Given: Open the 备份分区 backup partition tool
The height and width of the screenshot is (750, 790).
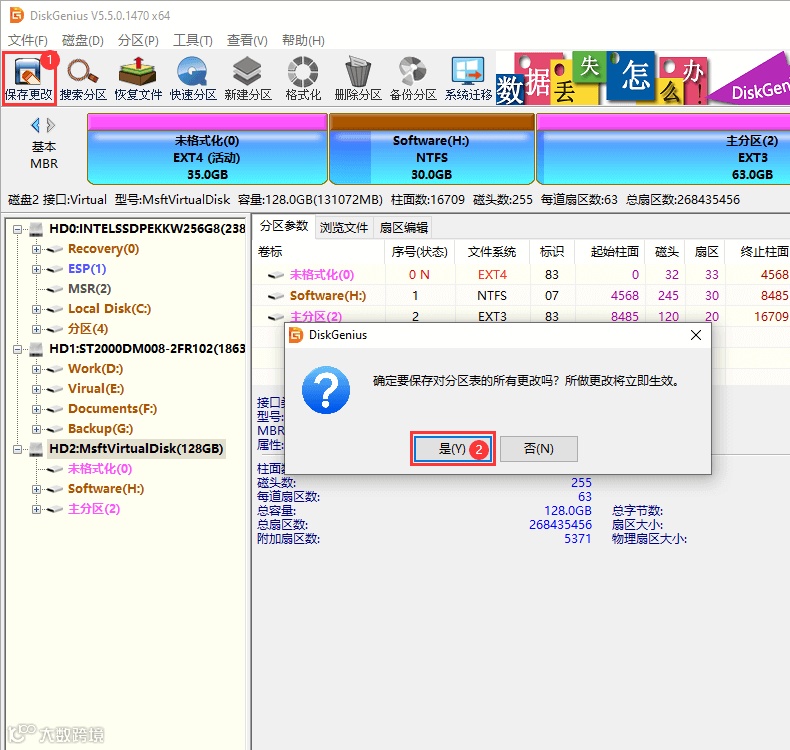Looking at the screenshot, I should tap(413, 78).
